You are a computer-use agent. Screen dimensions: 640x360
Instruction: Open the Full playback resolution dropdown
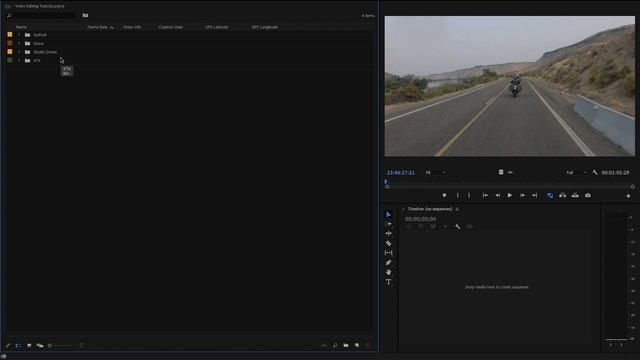click(x=576, y=173)
